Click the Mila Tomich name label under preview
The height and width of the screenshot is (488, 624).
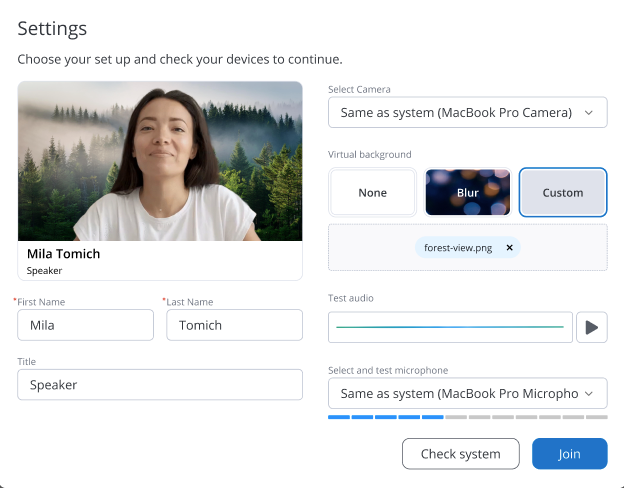63,254
